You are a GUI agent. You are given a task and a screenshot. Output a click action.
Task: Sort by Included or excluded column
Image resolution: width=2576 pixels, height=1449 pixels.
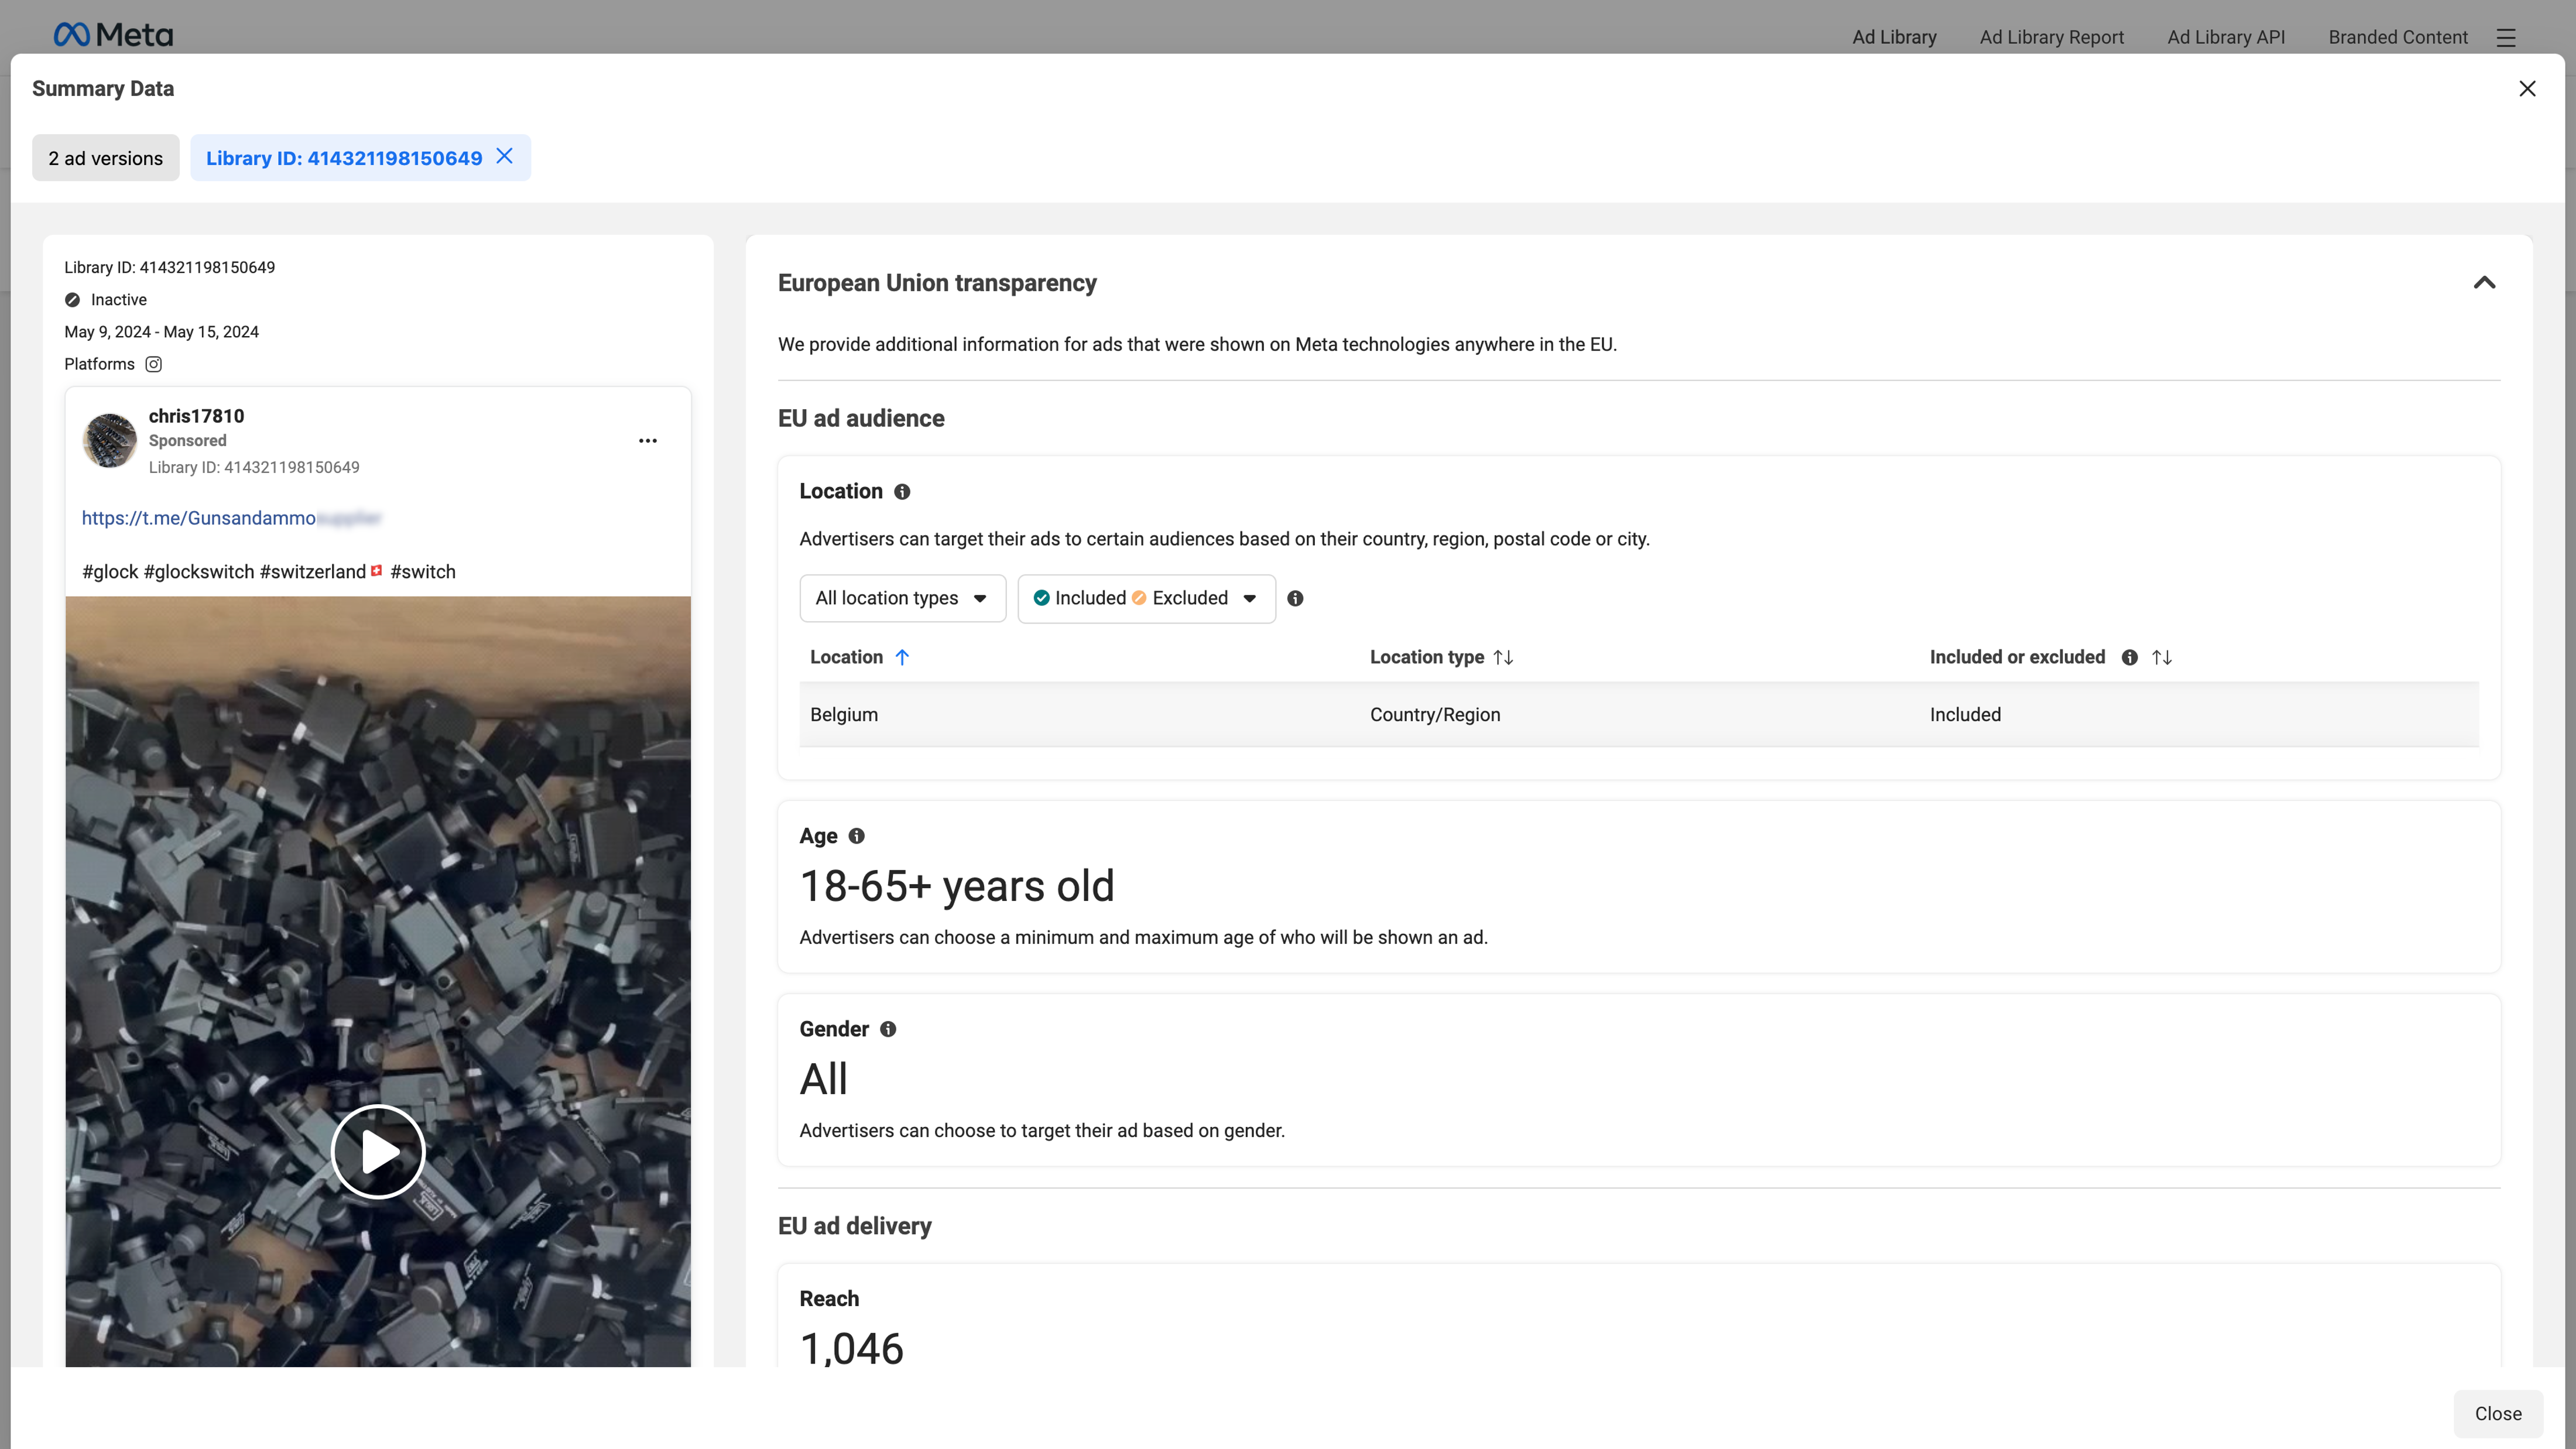click(2162, 657)
